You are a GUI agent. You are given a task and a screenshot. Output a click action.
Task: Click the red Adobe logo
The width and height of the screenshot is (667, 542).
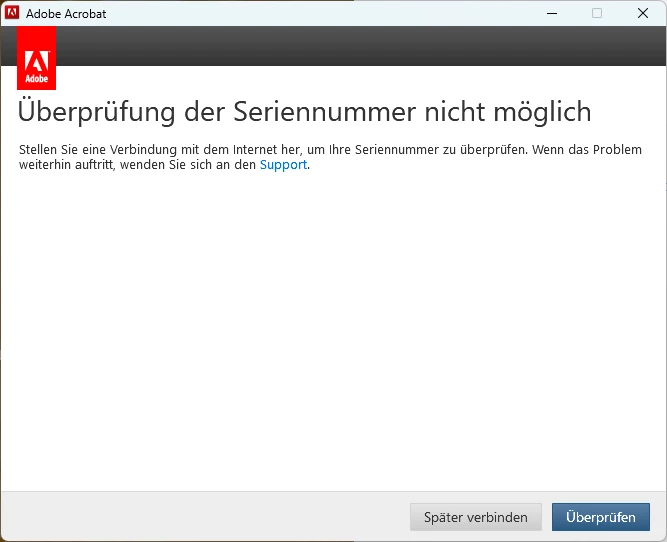tap(37, 58)
